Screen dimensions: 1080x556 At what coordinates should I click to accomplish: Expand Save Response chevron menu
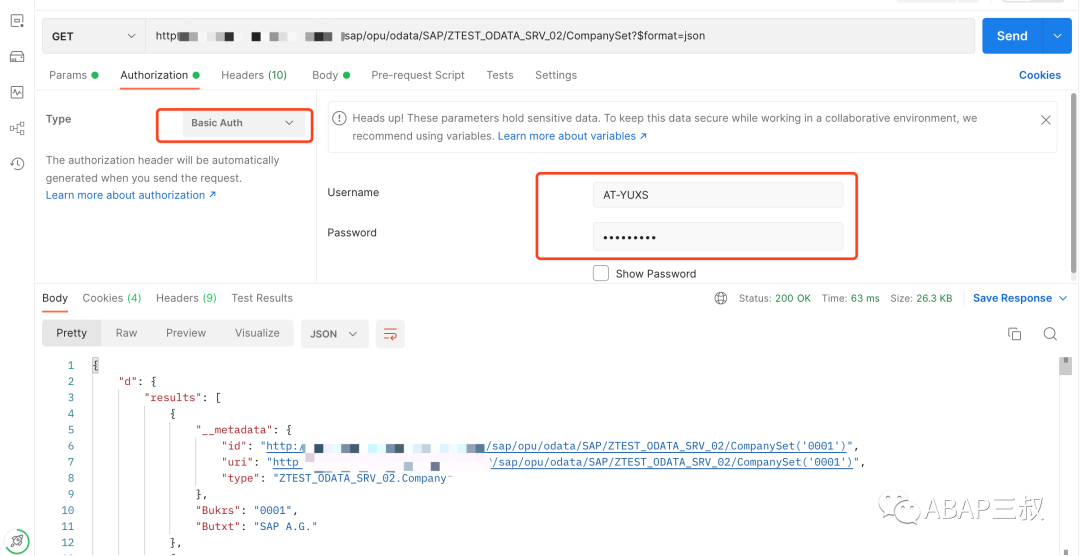[x=1062, y=298]
